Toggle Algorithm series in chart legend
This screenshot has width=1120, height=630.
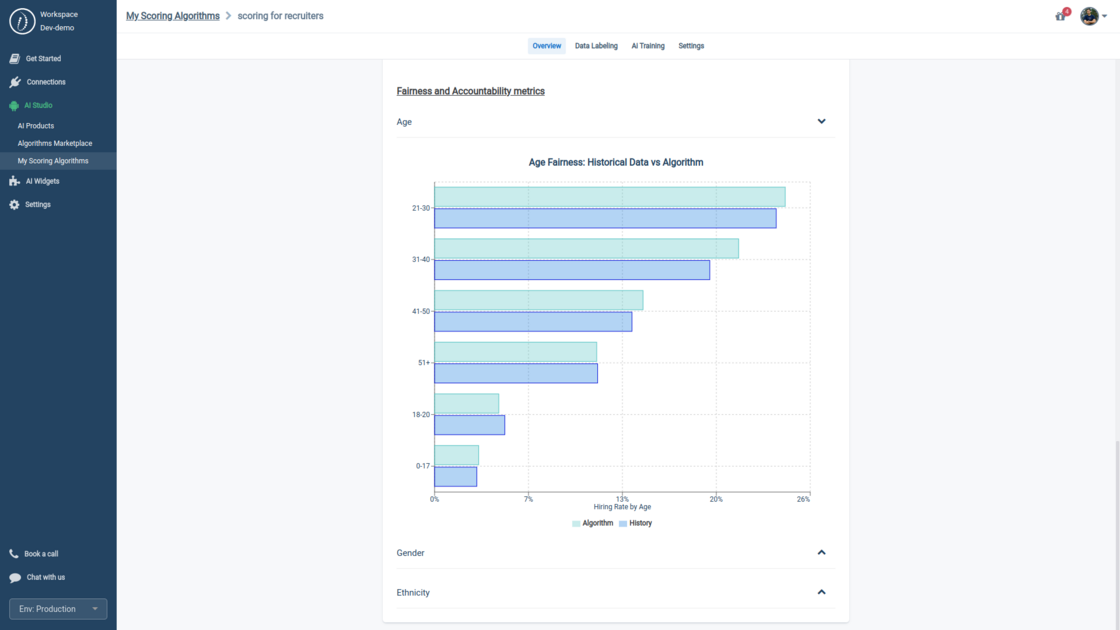point(592,523)
